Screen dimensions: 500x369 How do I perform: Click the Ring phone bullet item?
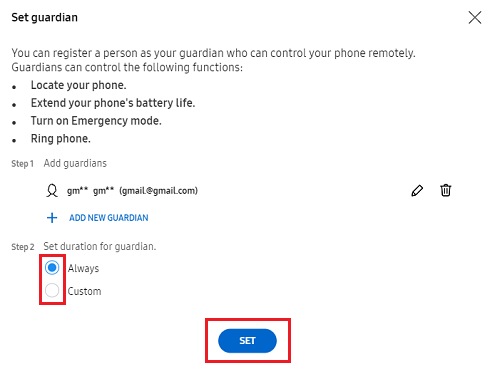point(61,139)
